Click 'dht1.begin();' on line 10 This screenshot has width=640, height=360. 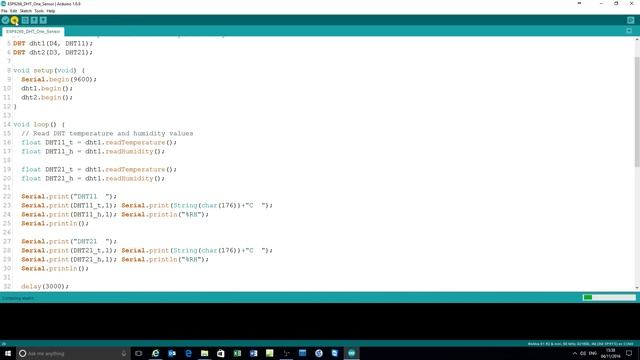47,88
